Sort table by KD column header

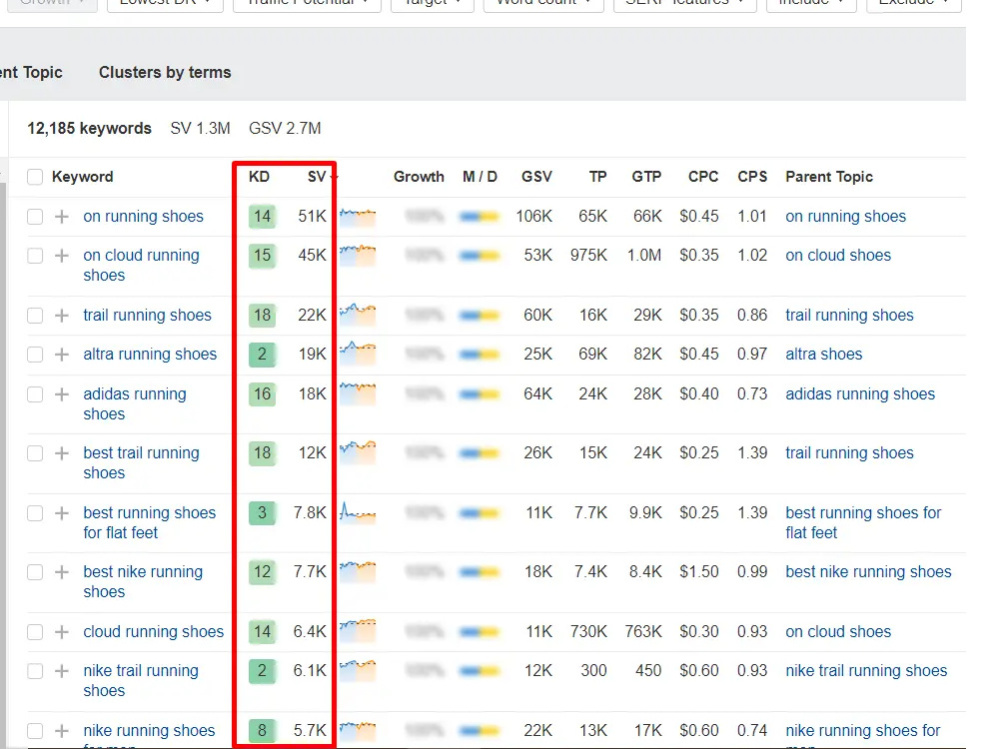click(259, 177)
